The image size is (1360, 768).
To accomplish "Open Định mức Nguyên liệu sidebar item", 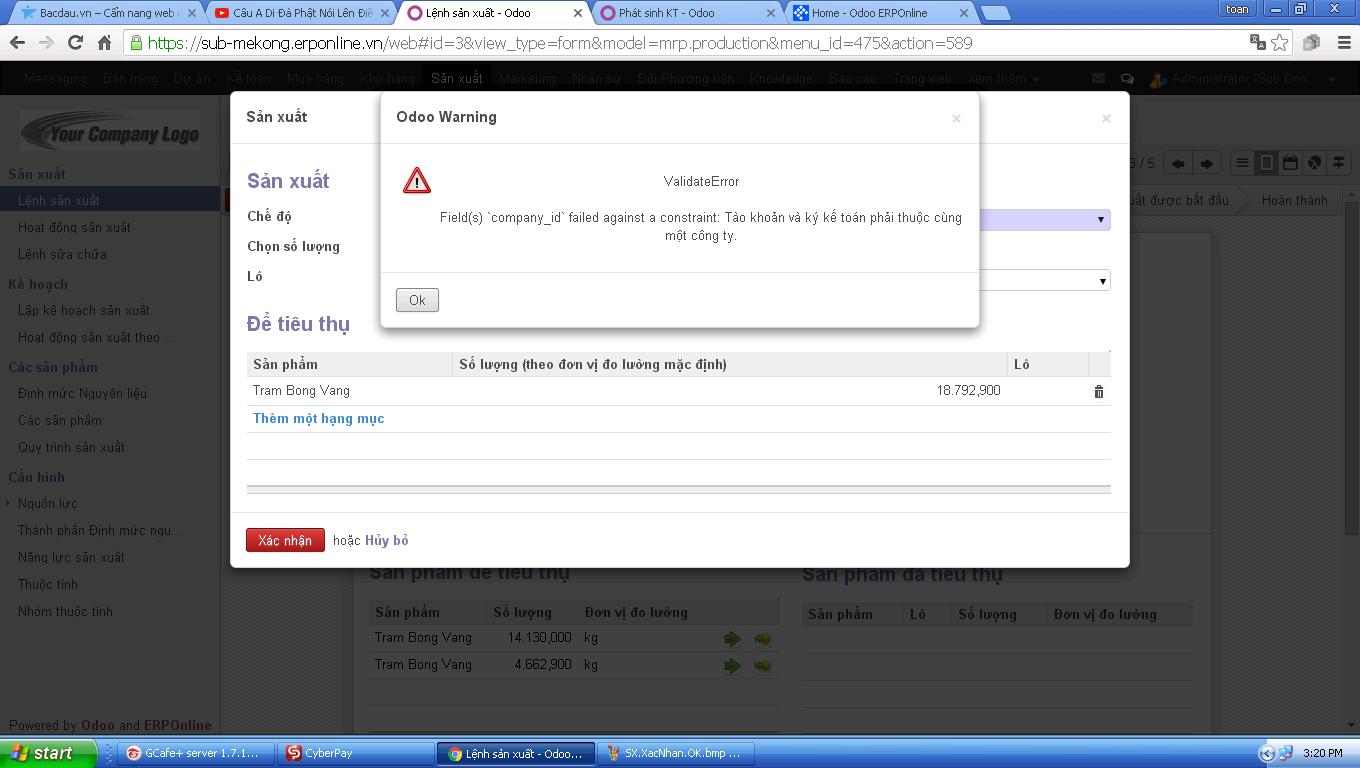I will 82,393.
